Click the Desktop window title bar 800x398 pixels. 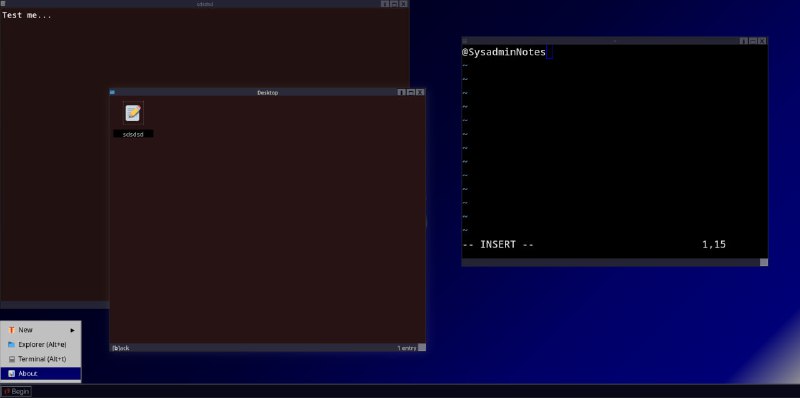pyautogui.click(x=267, y=92)
